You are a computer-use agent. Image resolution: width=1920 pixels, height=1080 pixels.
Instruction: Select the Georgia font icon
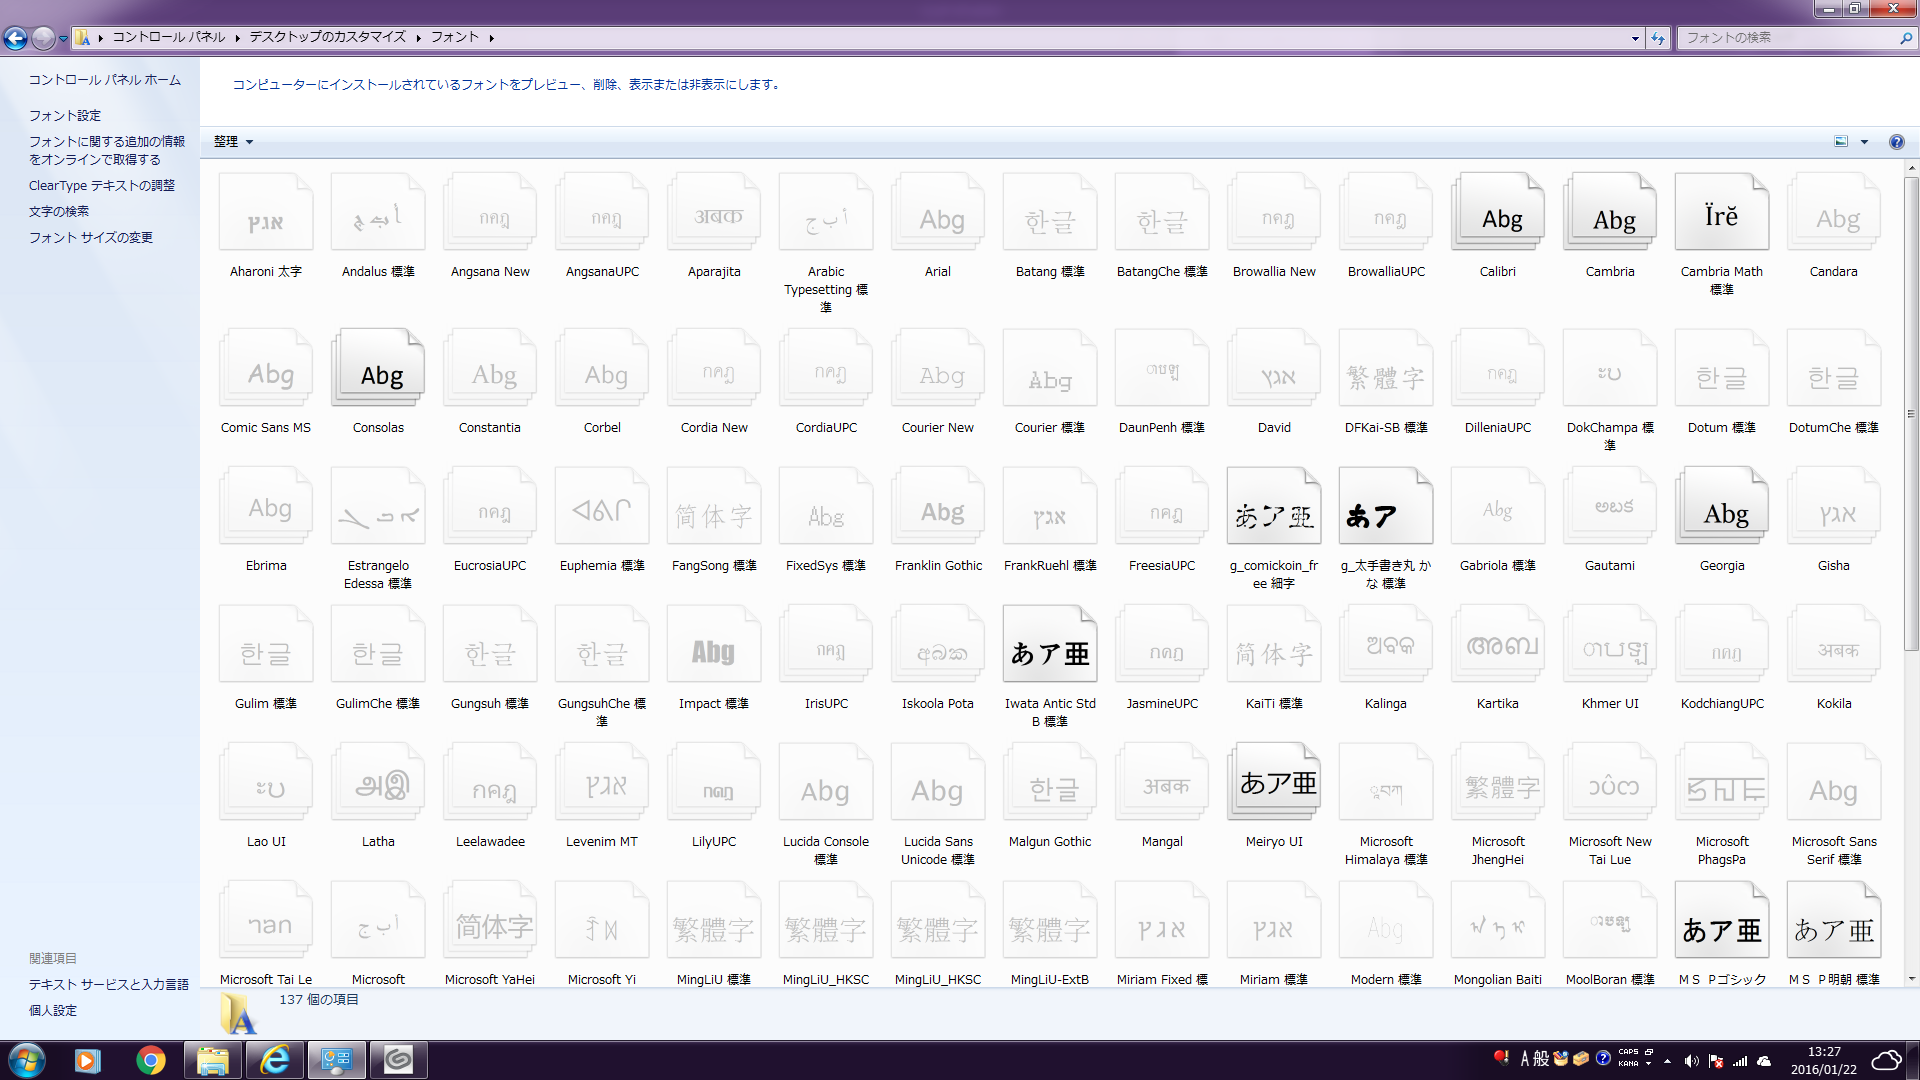(x=1721, y=508)
